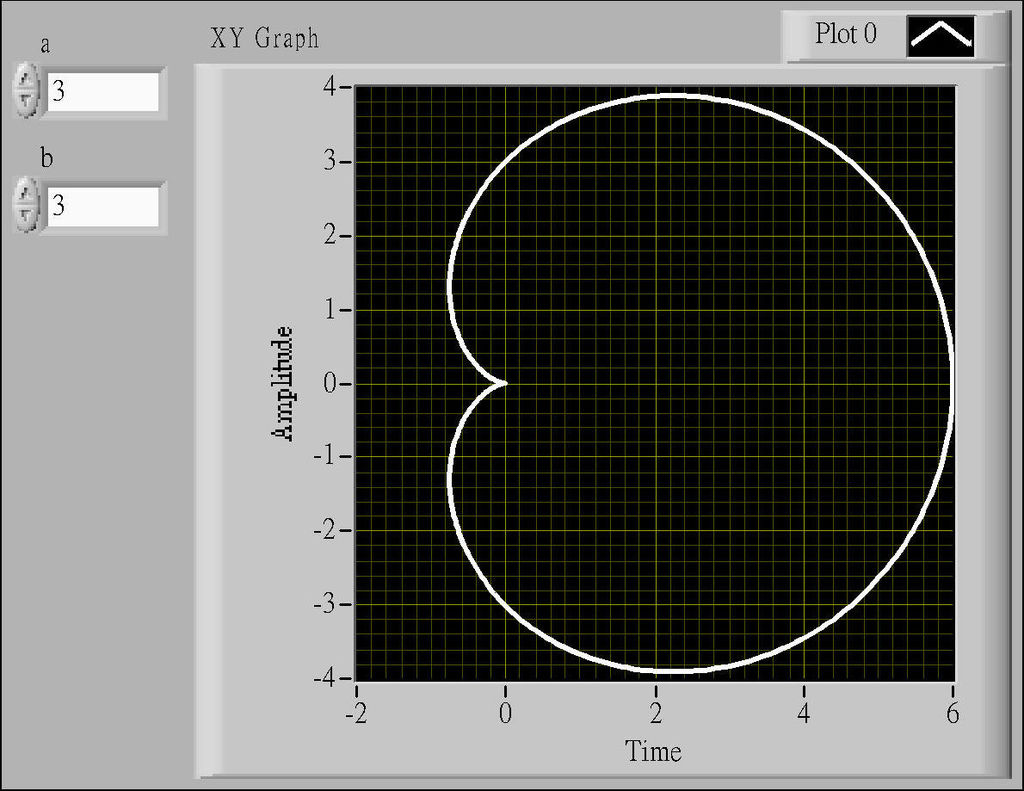Screen dimensions: 1024x791
Task: Click the y-axis tick label -2
Action: [325, 530]
